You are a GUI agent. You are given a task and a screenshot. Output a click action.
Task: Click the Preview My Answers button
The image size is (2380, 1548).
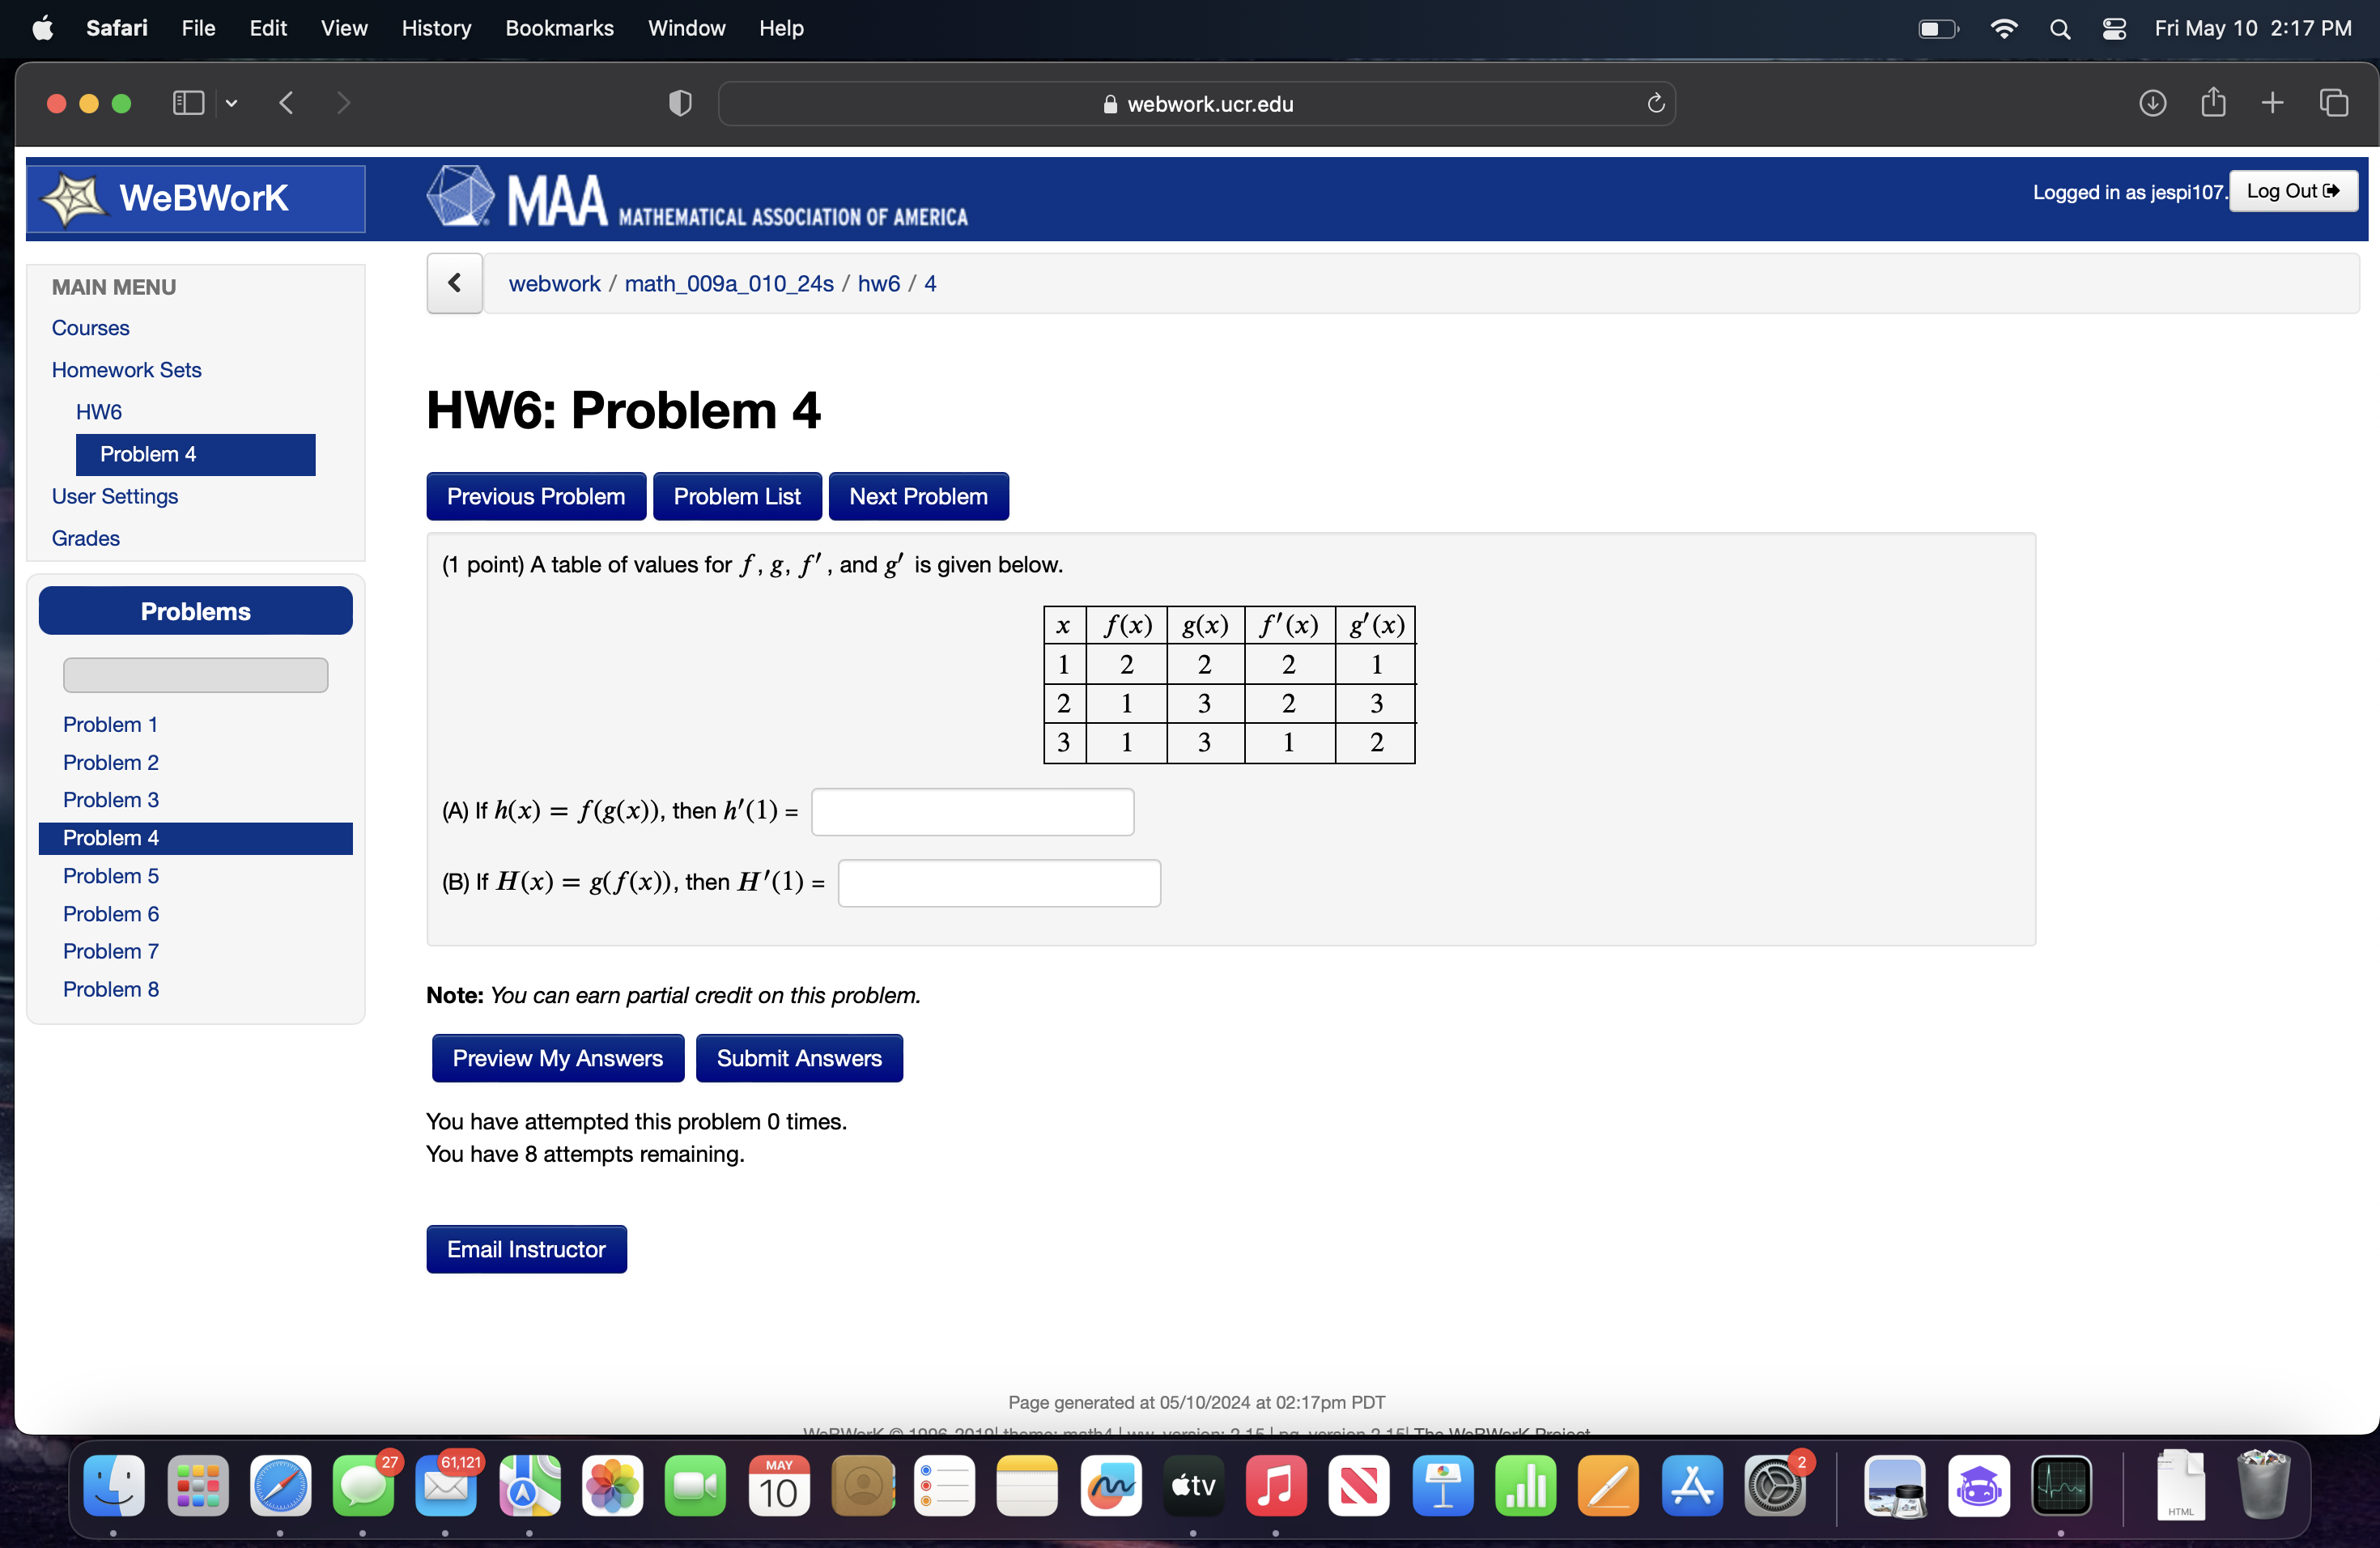[x=557, y=1058]
